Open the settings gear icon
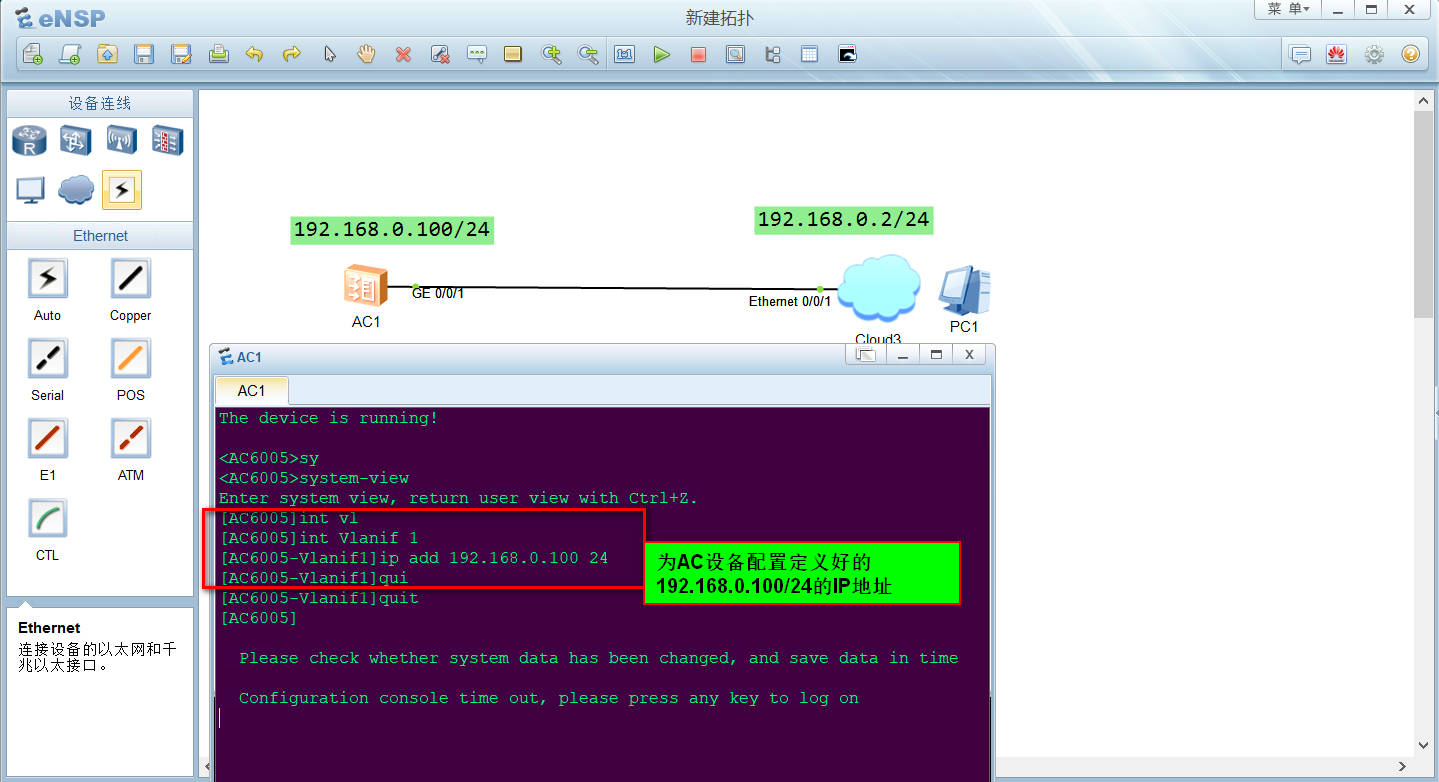 [x=1374, y=55]
